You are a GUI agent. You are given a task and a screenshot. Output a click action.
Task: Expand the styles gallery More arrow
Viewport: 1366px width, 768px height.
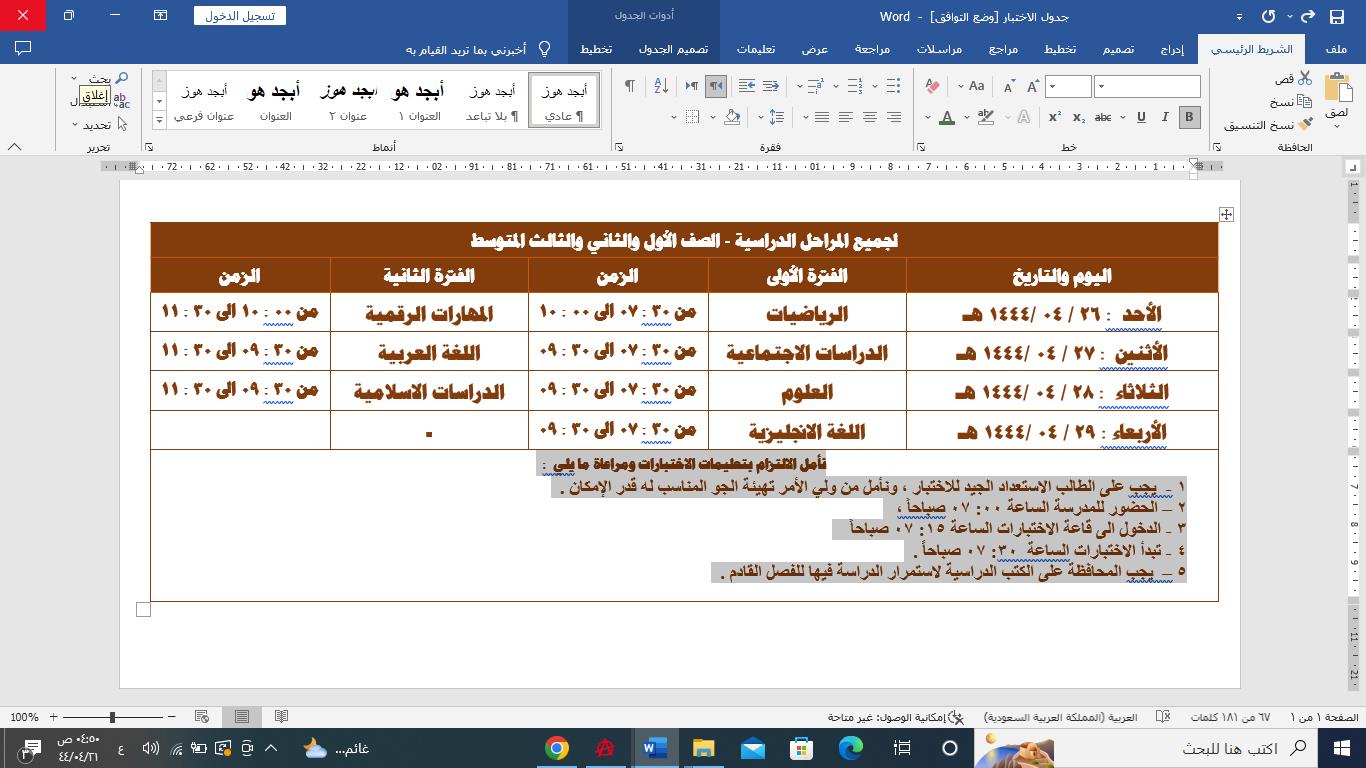(159, 120)
